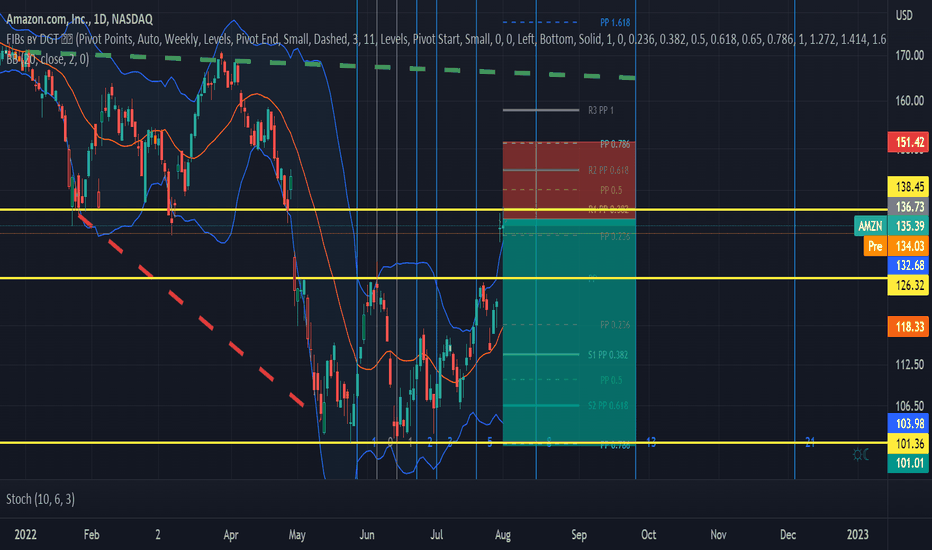Image resolution: width=932 pixels, height=550 pixels.
Task: Select the S2 PP 0.618 pivot label
Action: click(608, 406)
